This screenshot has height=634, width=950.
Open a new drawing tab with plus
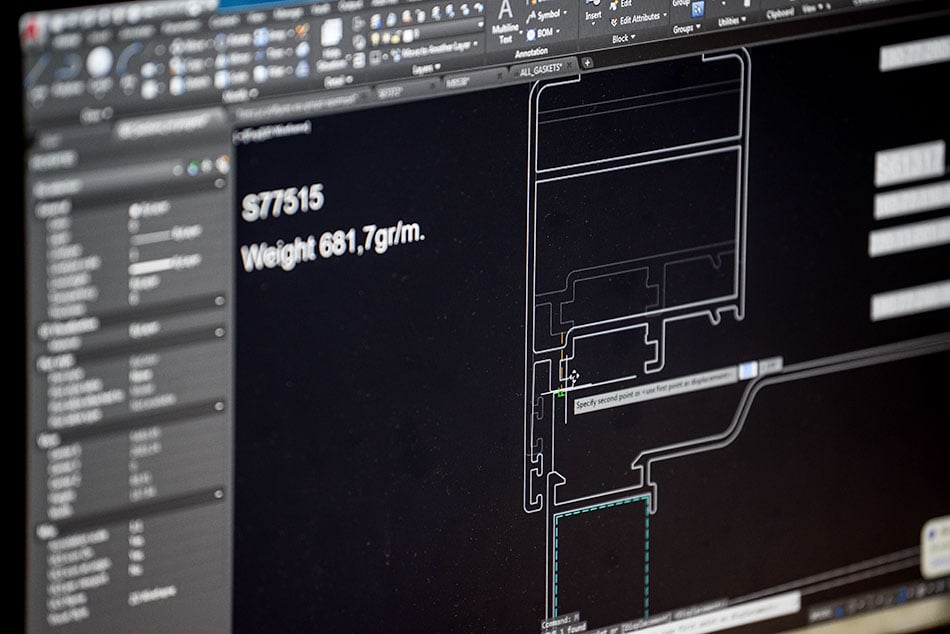click(586, 62)
